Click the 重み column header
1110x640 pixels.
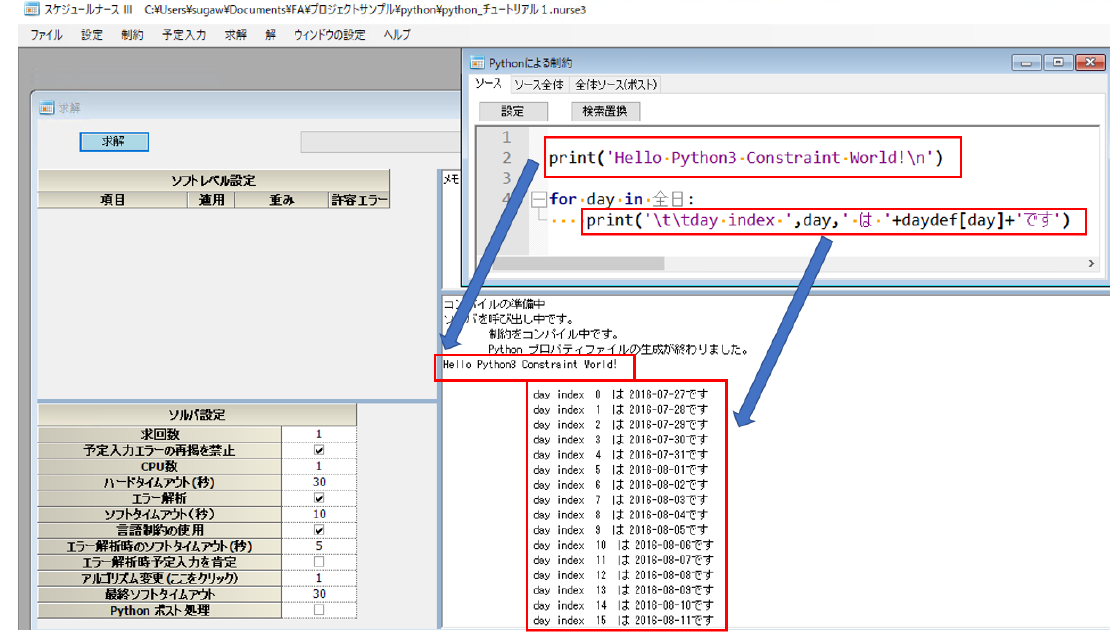pyautogui.click(x=282, y=200)
